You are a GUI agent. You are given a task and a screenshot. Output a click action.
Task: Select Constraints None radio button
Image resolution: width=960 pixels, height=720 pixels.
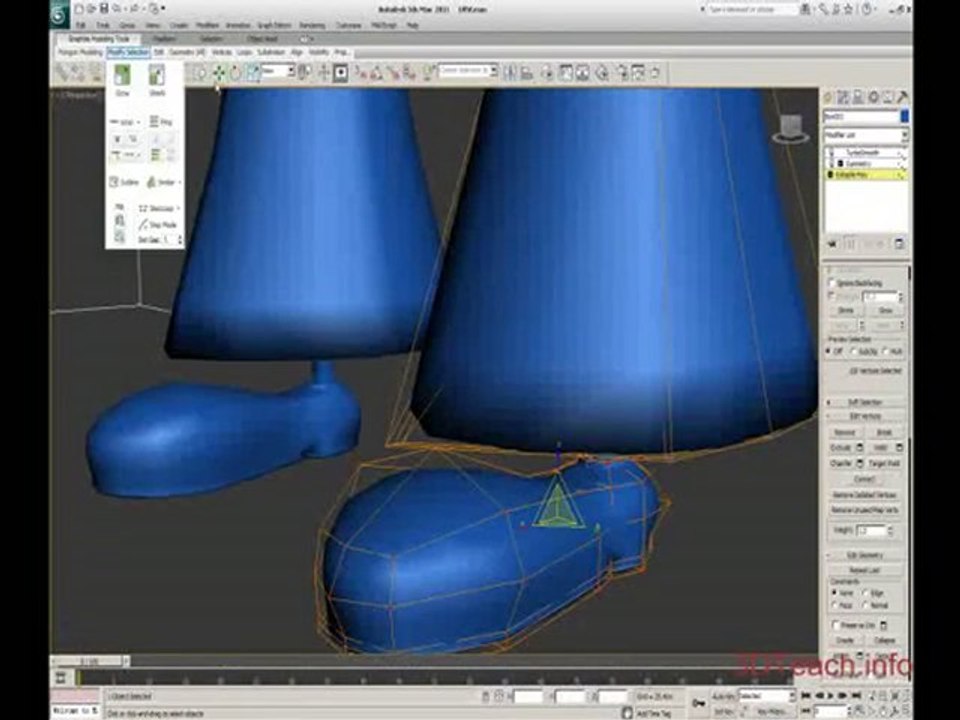click(834, 593)
